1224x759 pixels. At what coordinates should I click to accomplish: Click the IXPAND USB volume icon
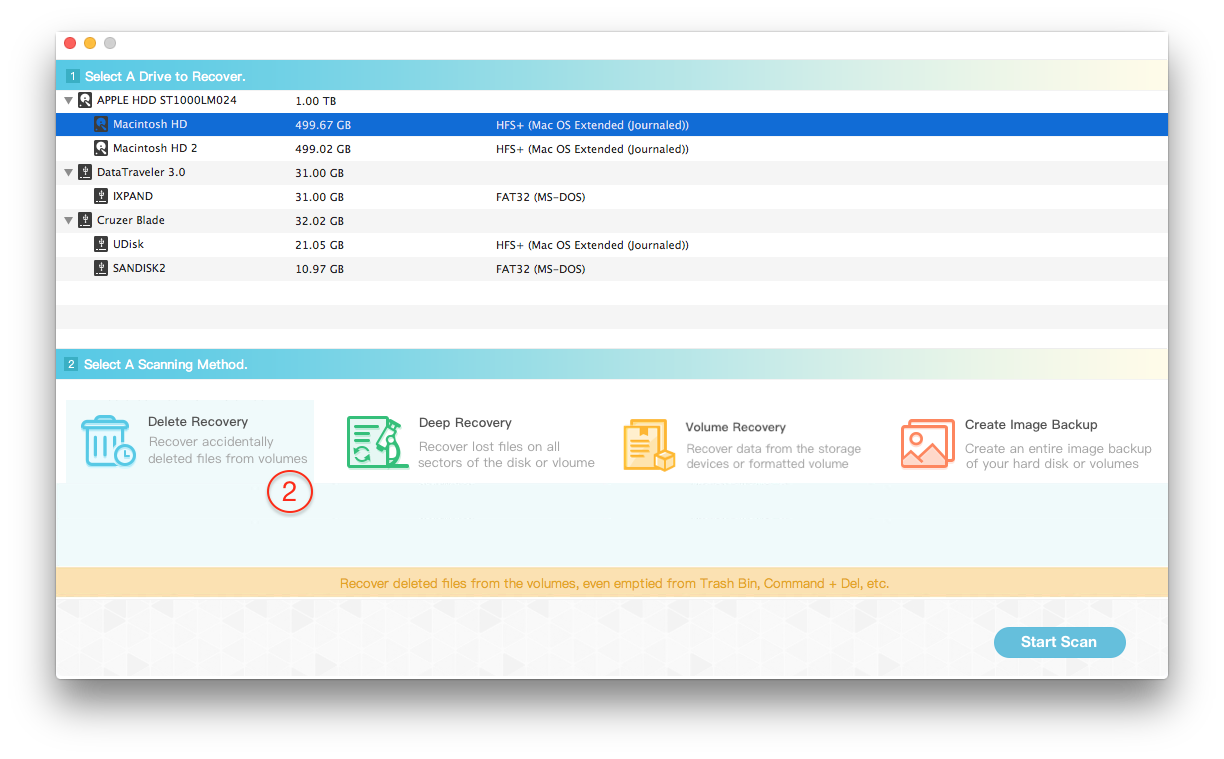pos(101,197)
